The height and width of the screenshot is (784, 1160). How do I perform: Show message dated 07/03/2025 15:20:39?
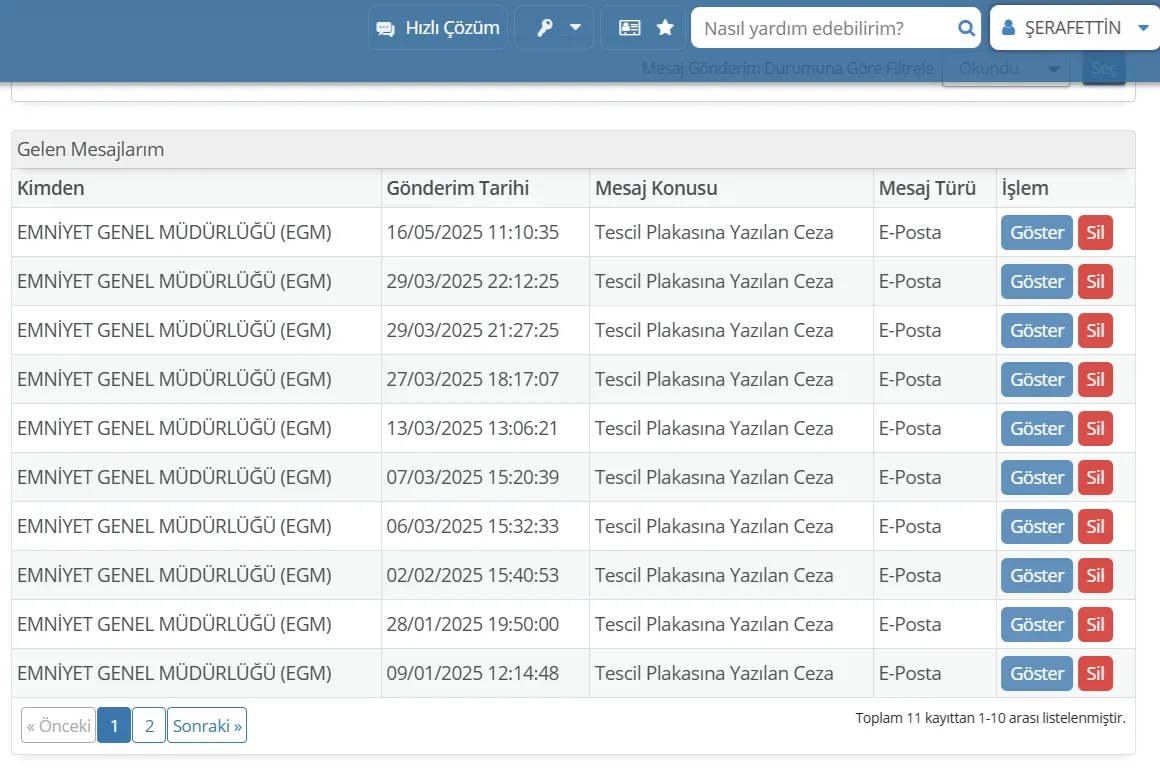click(1036, 477)
